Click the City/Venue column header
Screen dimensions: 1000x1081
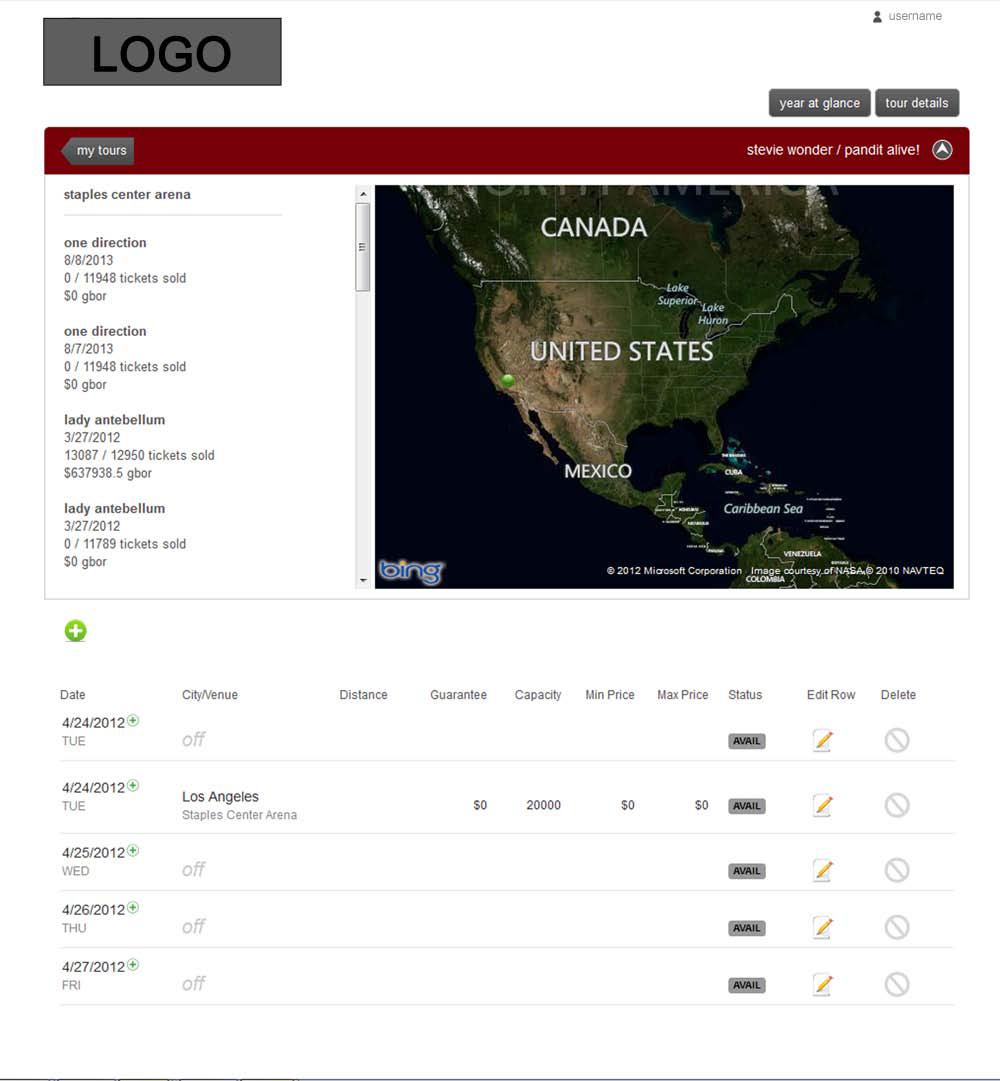coord(210,695)
